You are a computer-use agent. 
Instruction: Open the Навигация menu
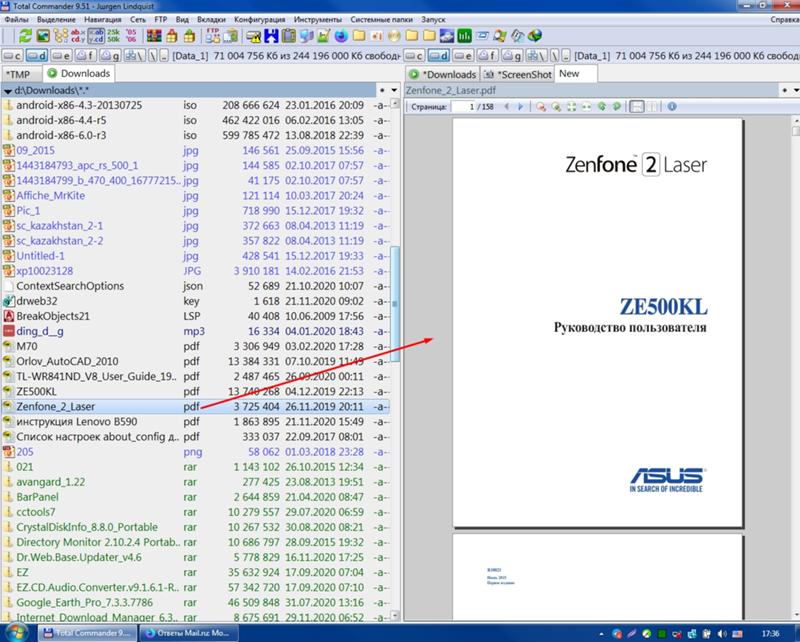point(103,19)
